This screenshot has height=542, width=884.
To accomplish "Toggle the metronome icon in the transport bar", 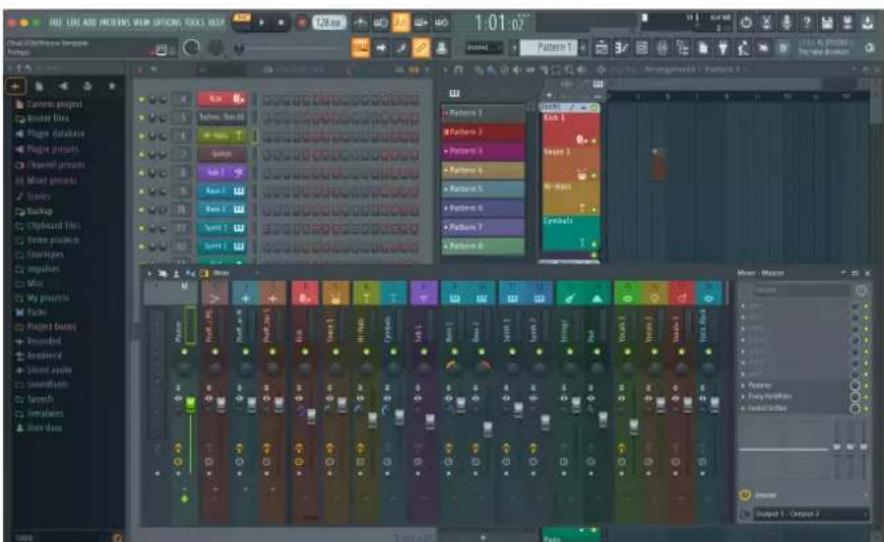I will pyautogui.click(x=360, y=23).
